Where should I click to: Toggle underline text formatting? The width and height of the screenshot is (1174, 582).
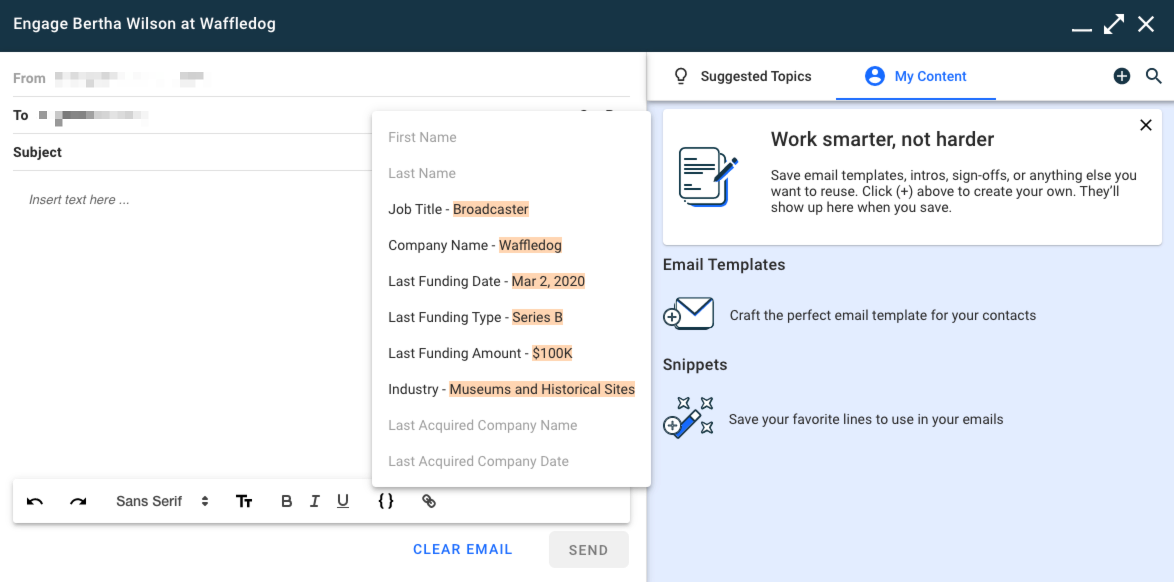pyautogui.click(x=343, y=501)
